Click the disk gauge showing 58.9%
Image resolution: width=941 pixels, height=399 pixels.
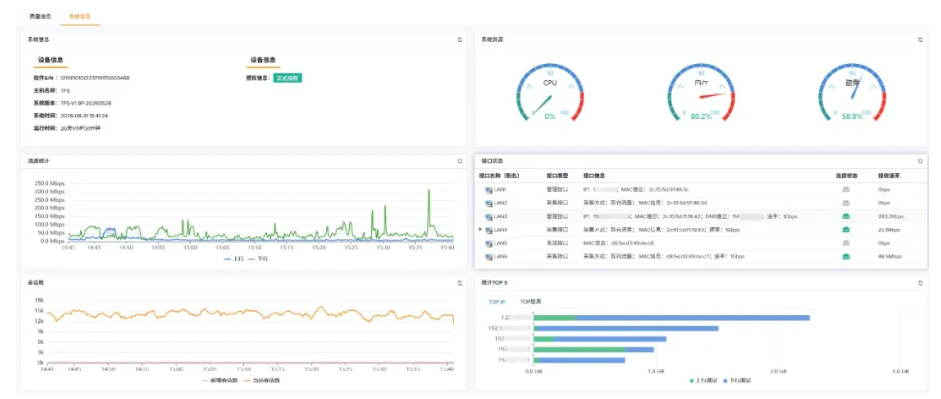(852, 93)
